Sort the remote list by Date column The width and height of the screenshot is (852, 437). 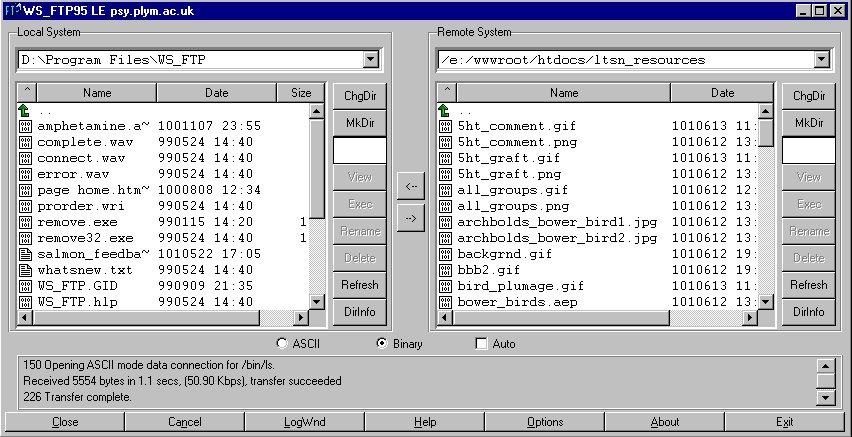point(723,93)
